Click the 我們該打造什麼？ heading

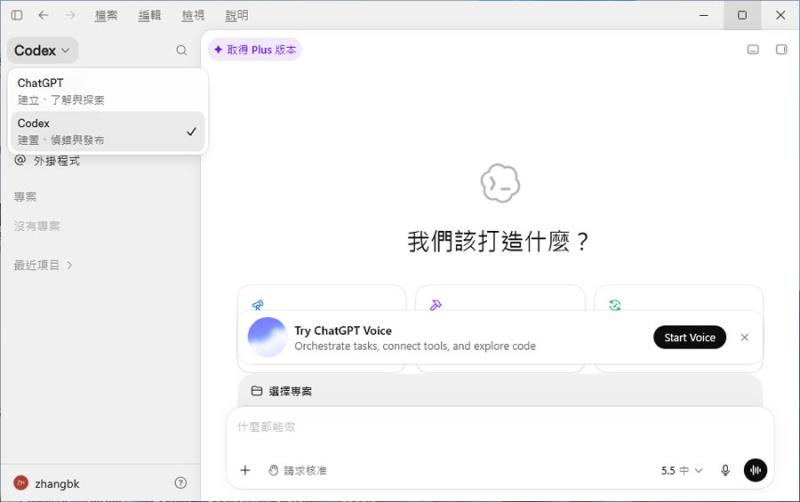coord(498,241)
